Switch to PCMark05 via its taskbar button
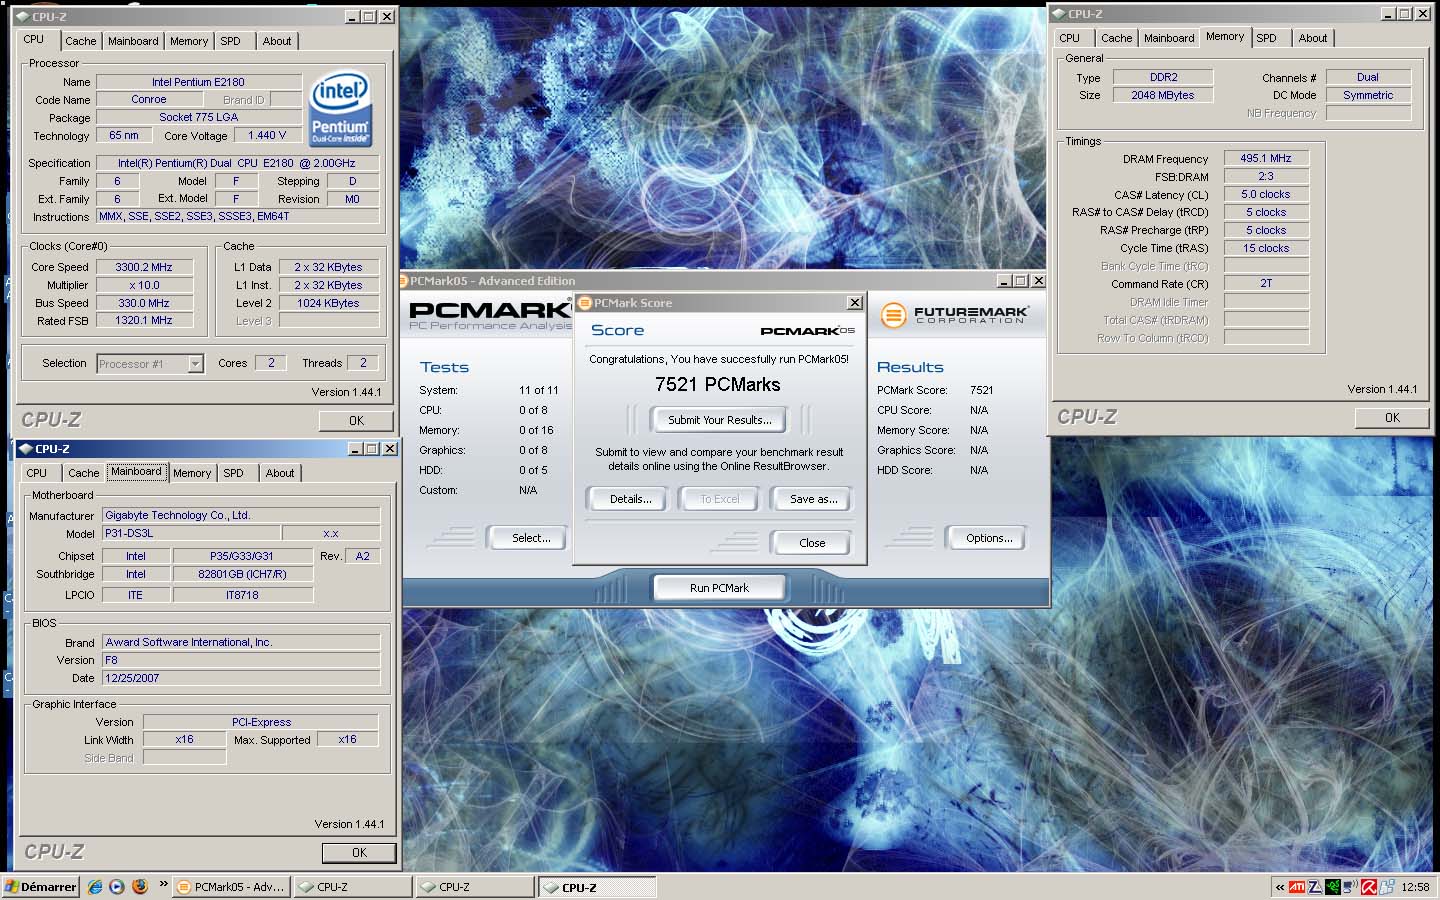This screenshot has width=1440, height=900. pos(230,887)
